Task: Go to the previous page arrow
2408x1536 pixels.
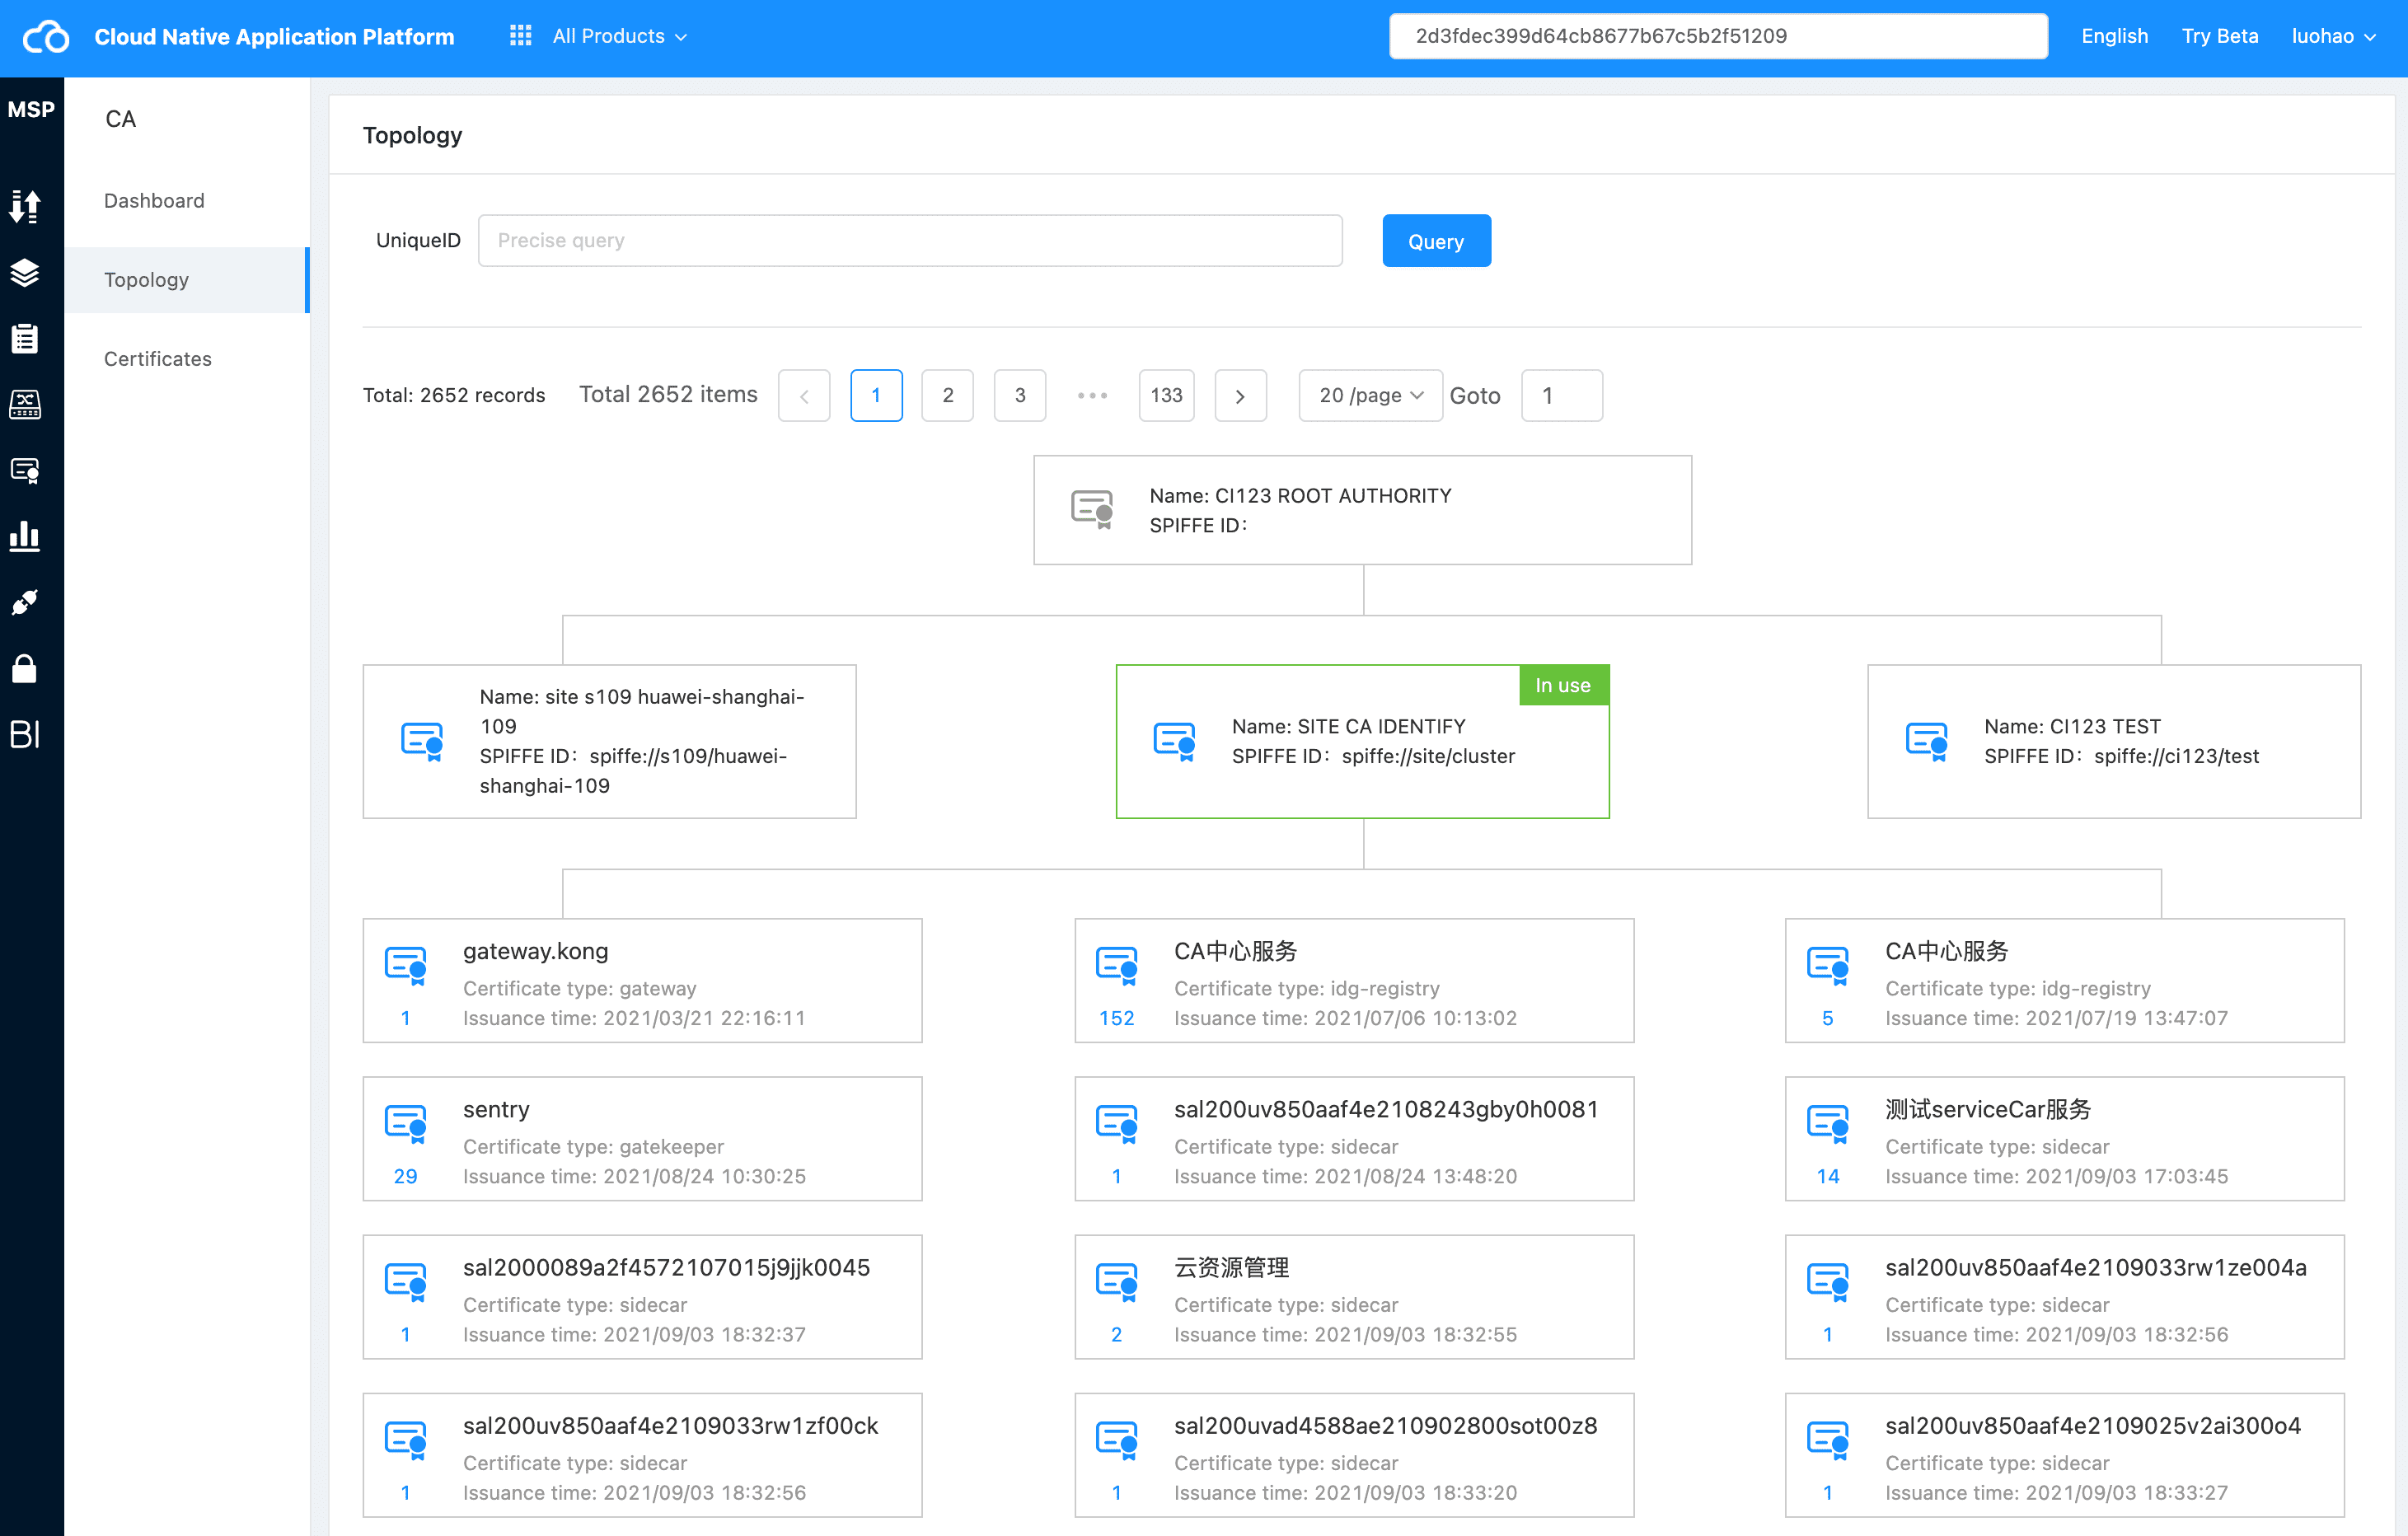Action: tap(804, 395)
